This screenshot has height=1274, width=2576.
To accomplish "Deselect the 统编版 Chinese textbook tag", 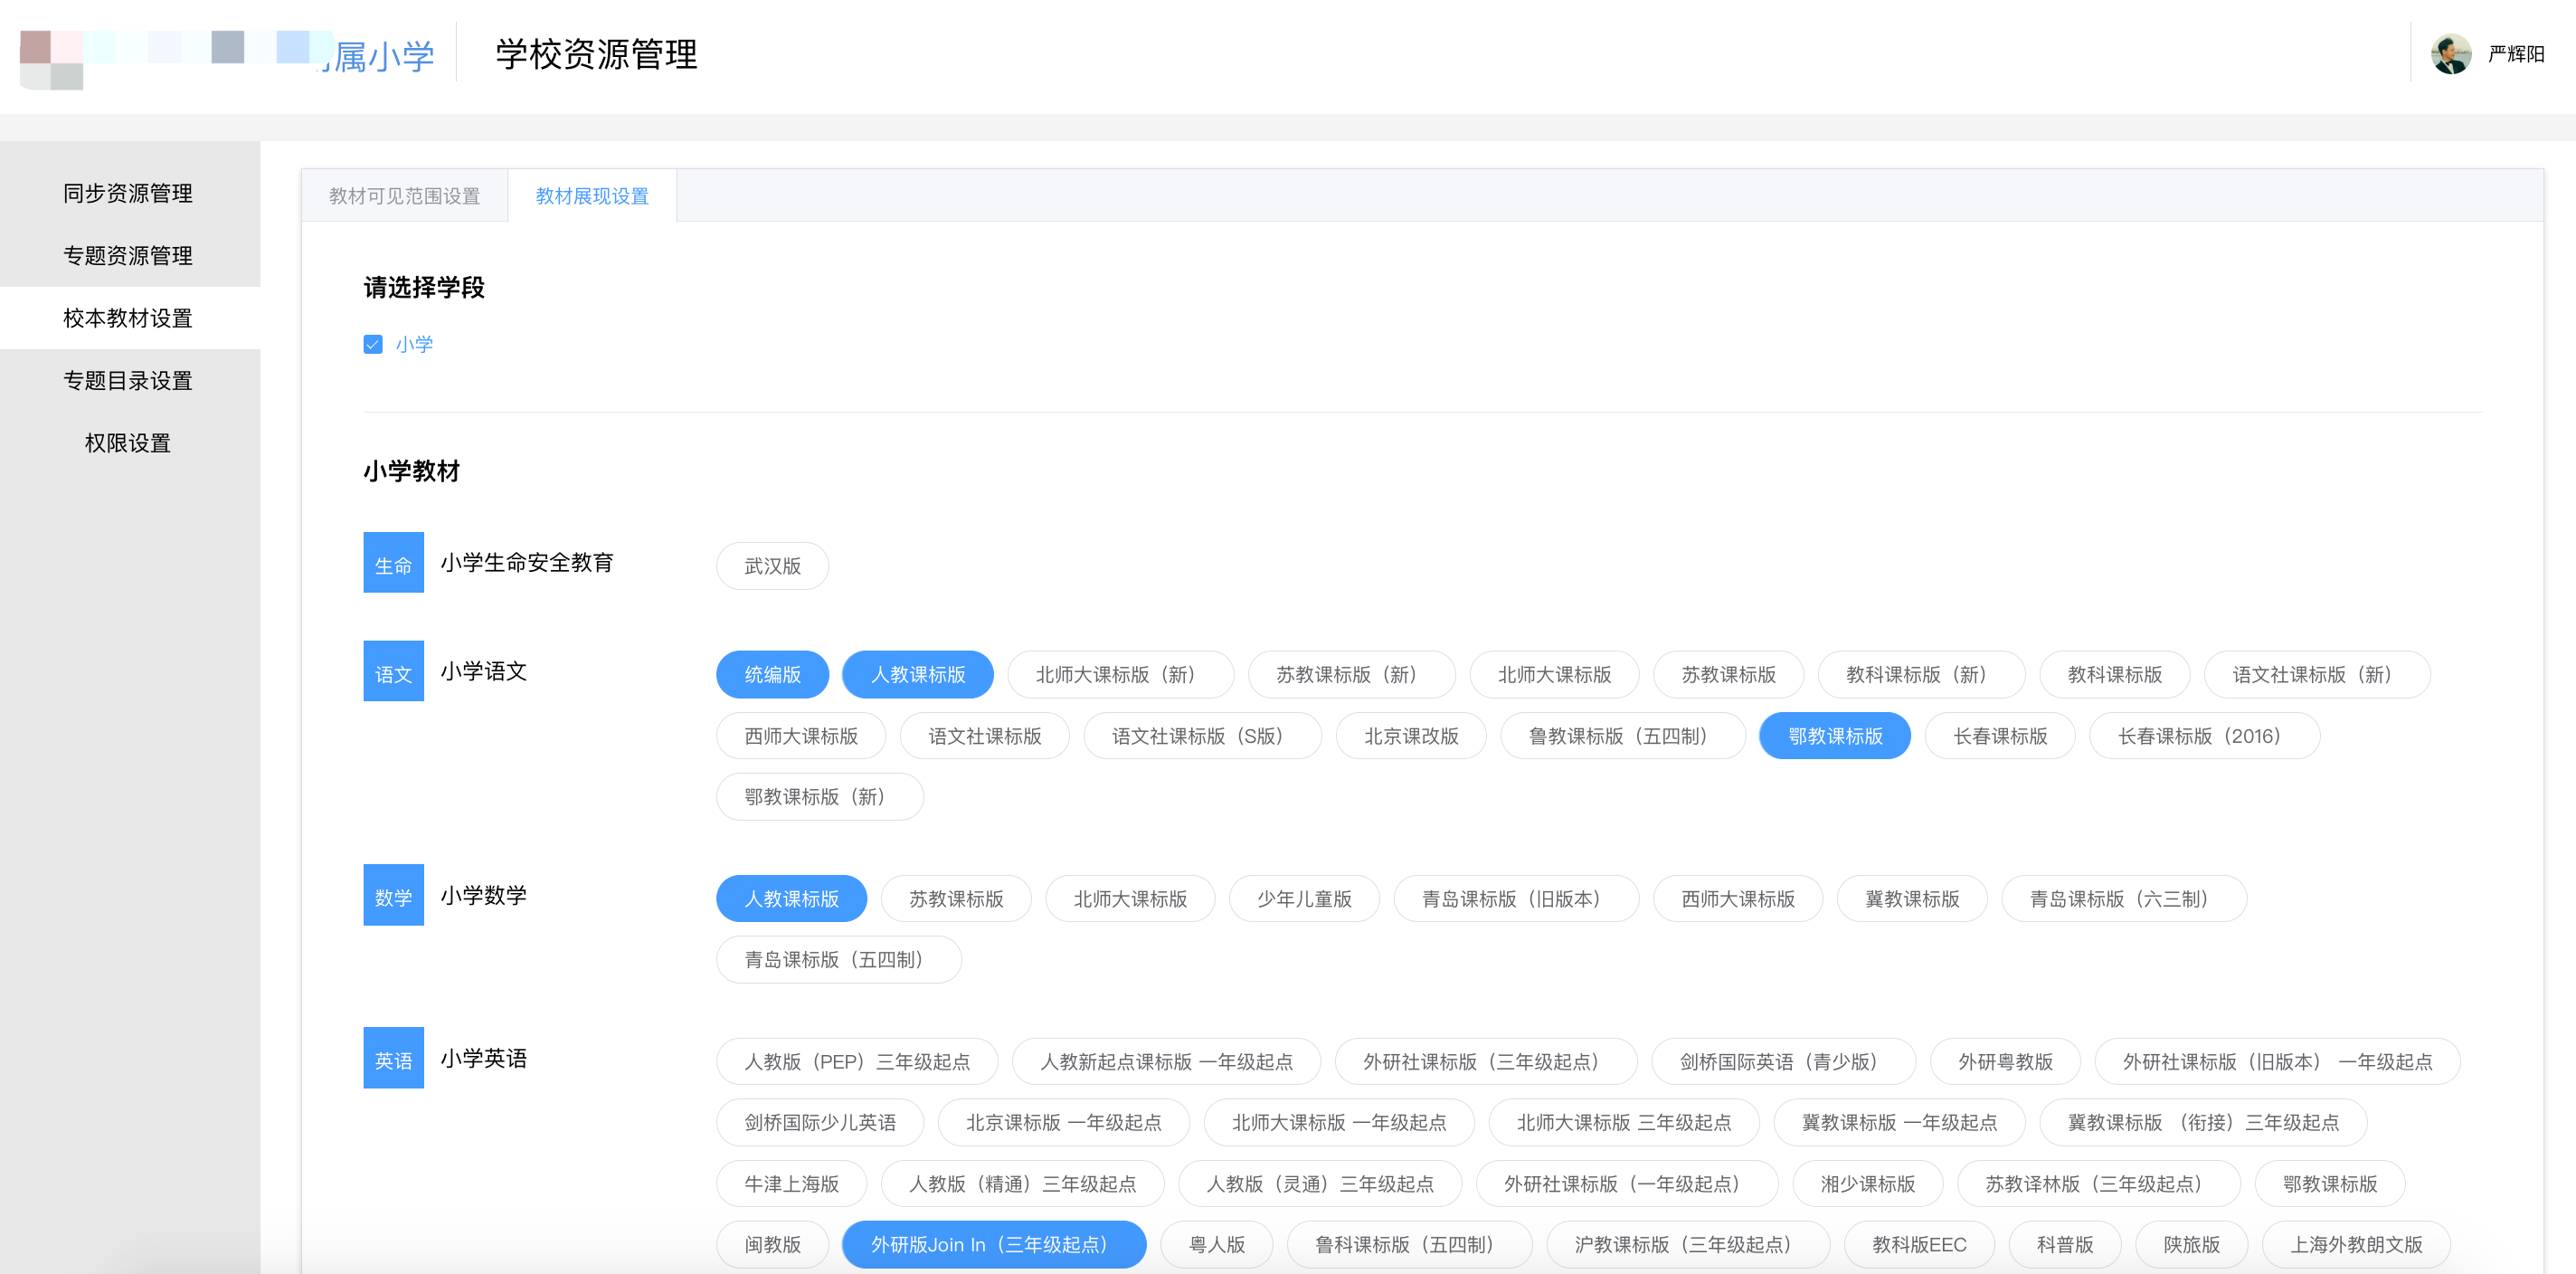I will [772, 675].
